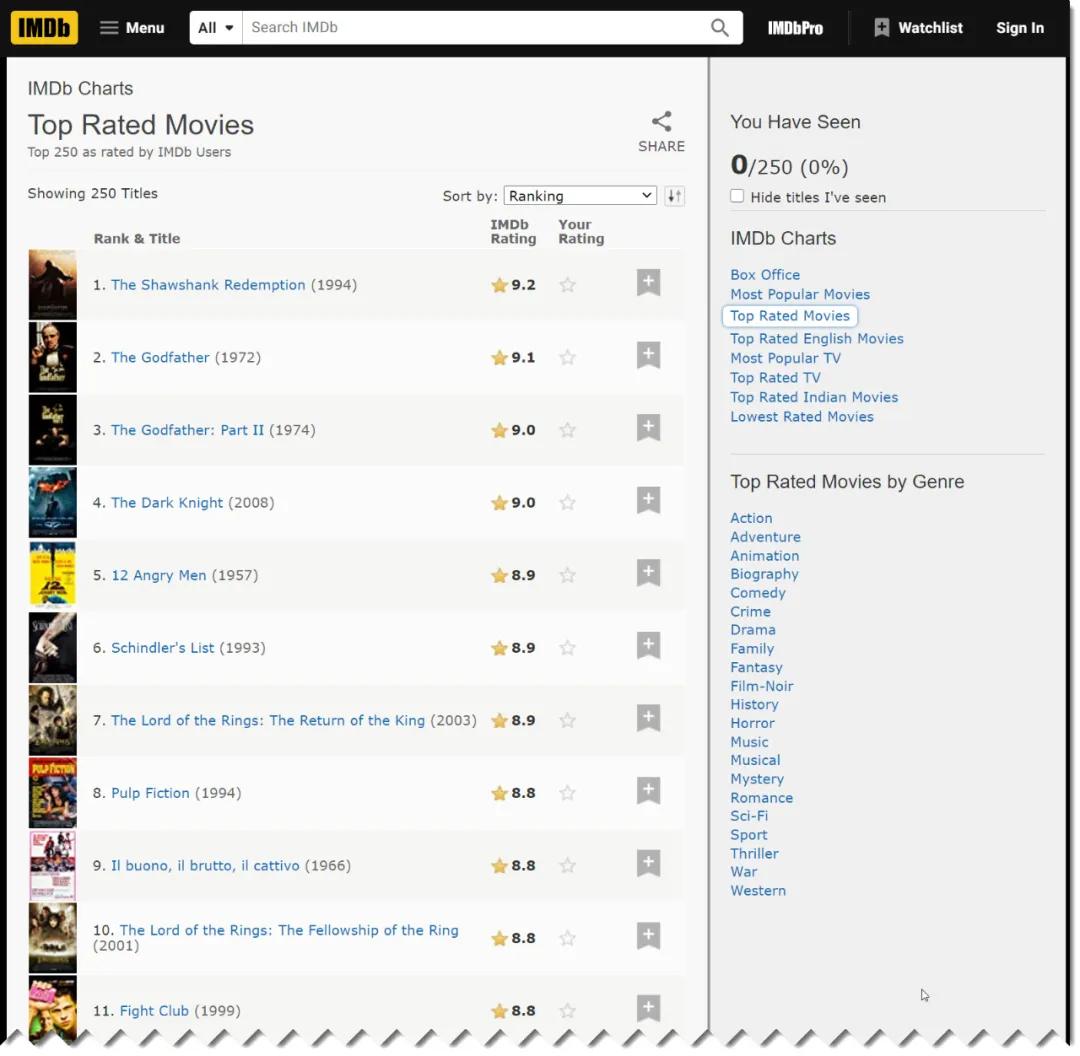Open Fight Club title link

(154, 1011)
